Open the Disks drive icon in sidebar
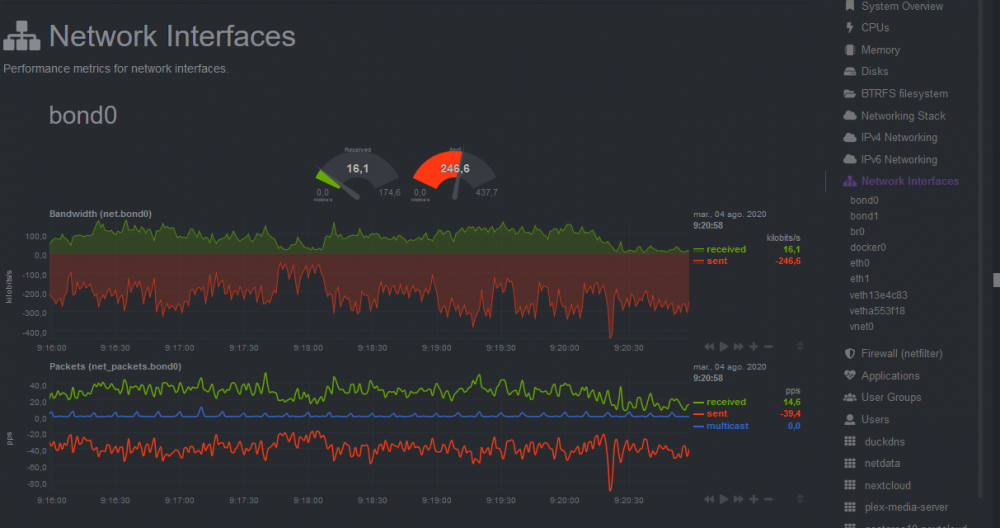 pyautogui.click(x=849, y=71)
